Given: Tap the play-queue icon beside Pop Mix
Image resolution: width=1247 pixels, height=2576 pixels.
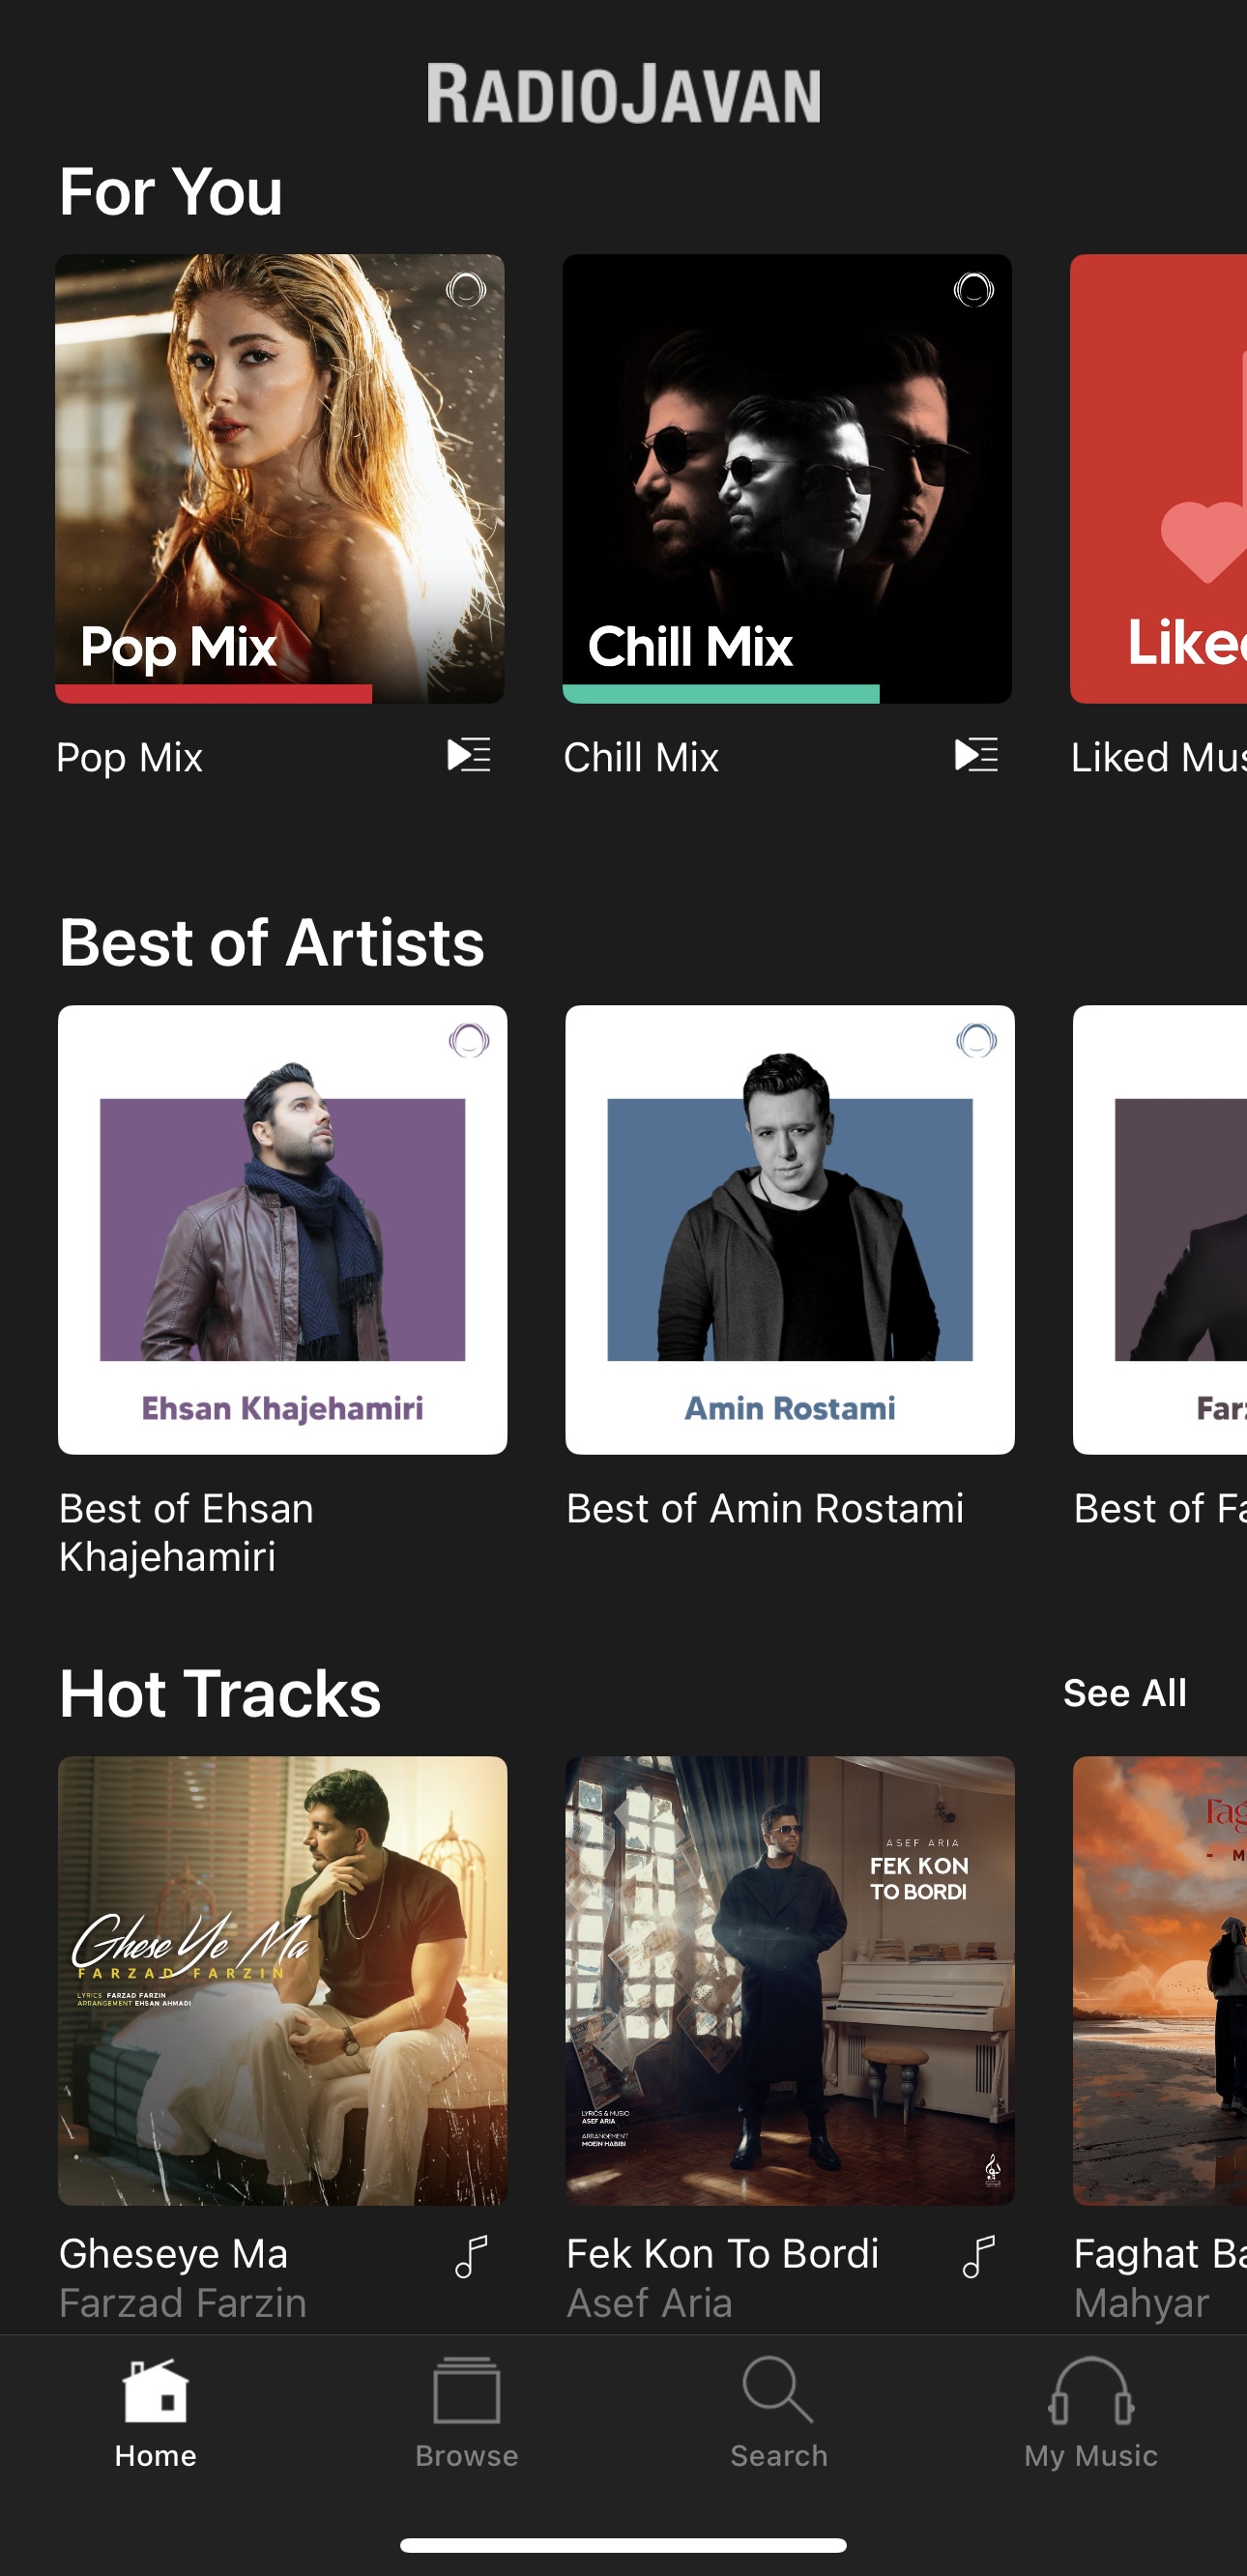Looking at the screenshot, I should point(469,755).
